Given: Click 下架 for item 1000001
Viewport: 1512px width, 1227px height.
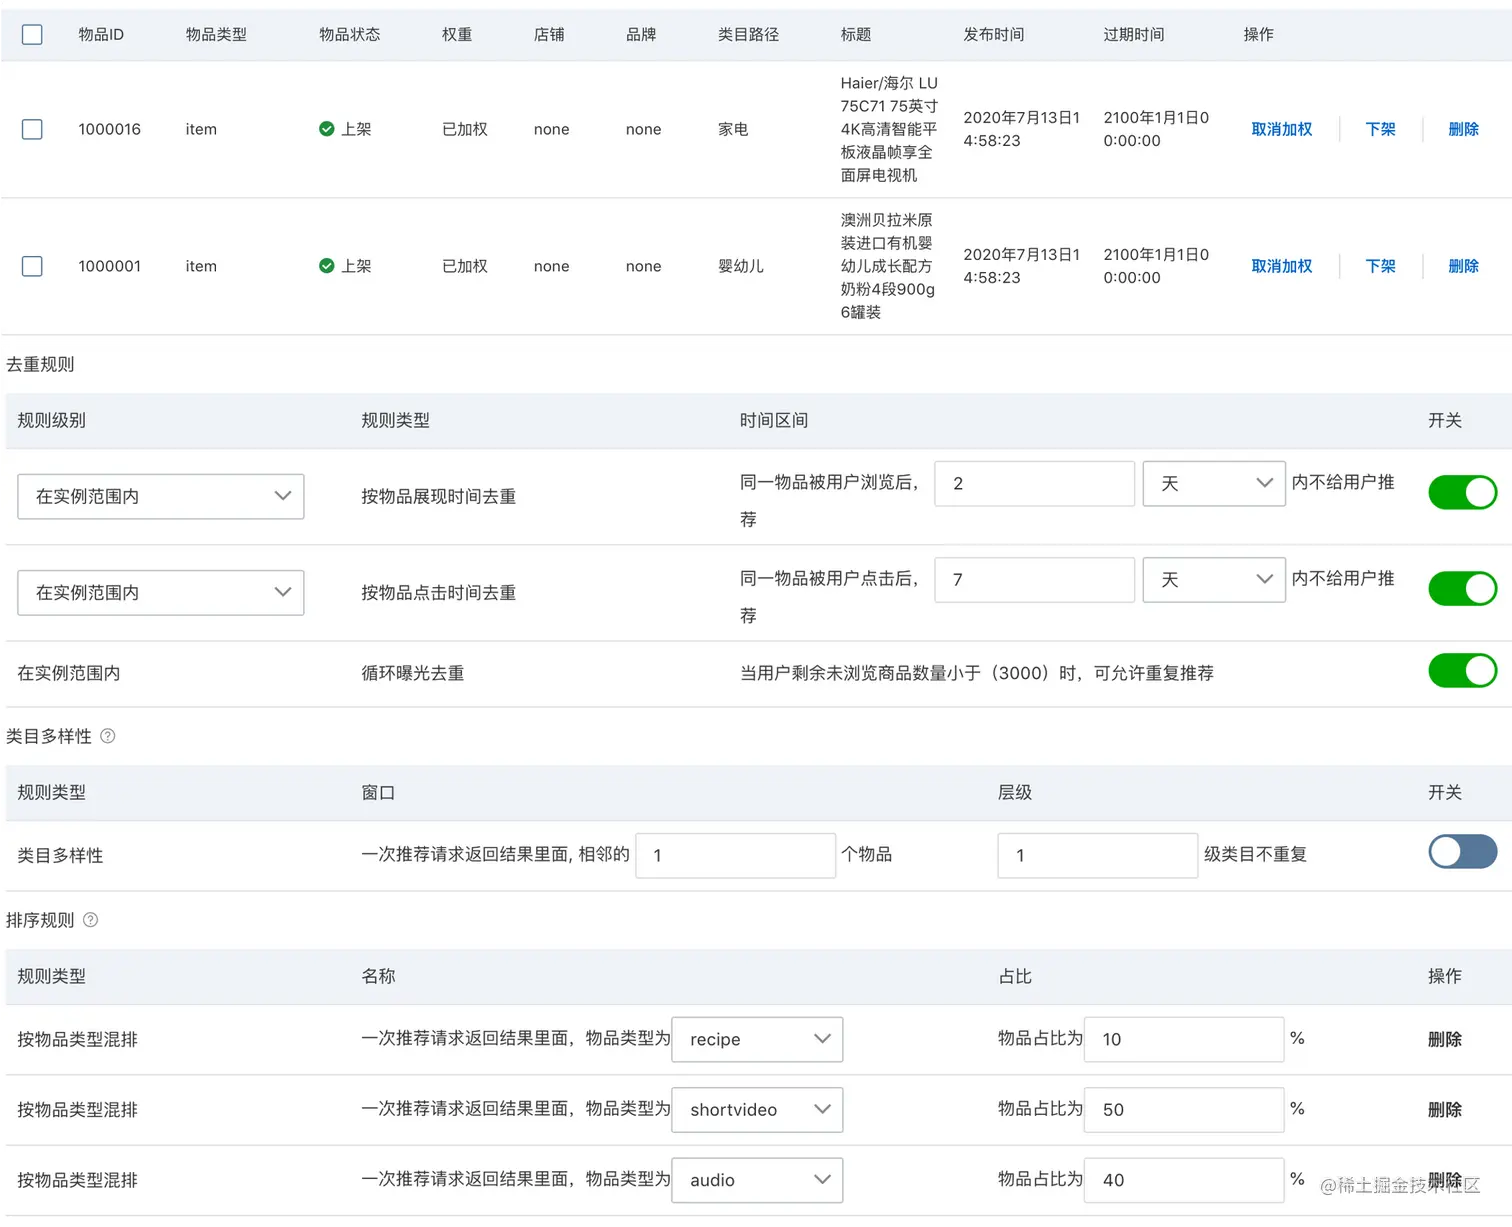Looking at the screenshot, I should click(x=1380, y=266).
